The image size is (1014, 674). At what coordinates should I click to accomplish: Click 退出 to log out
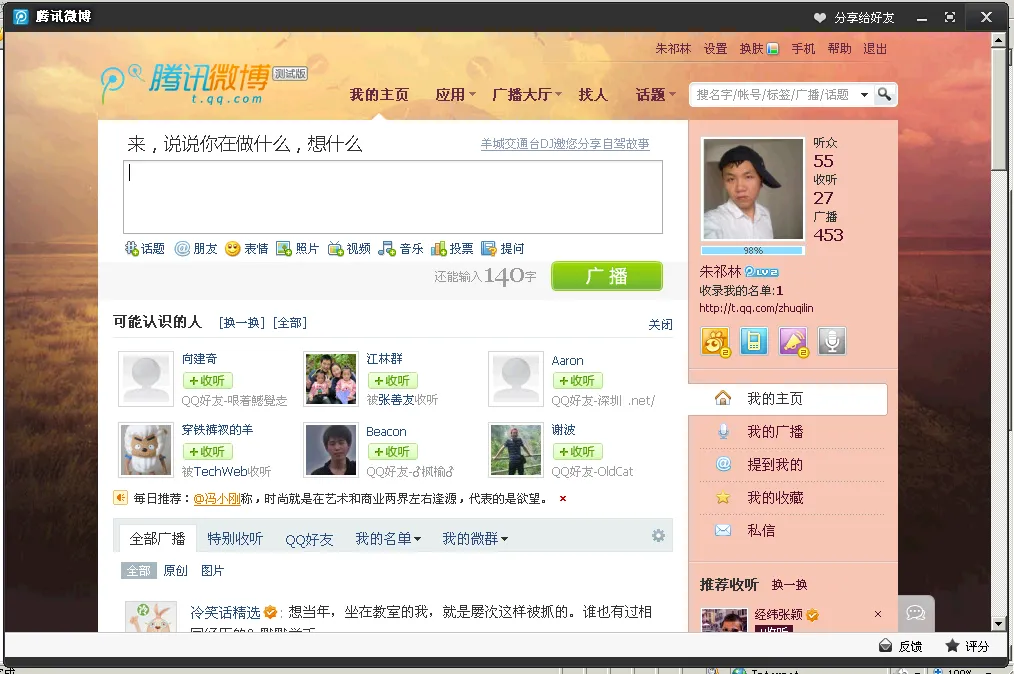tap(874, 49)
